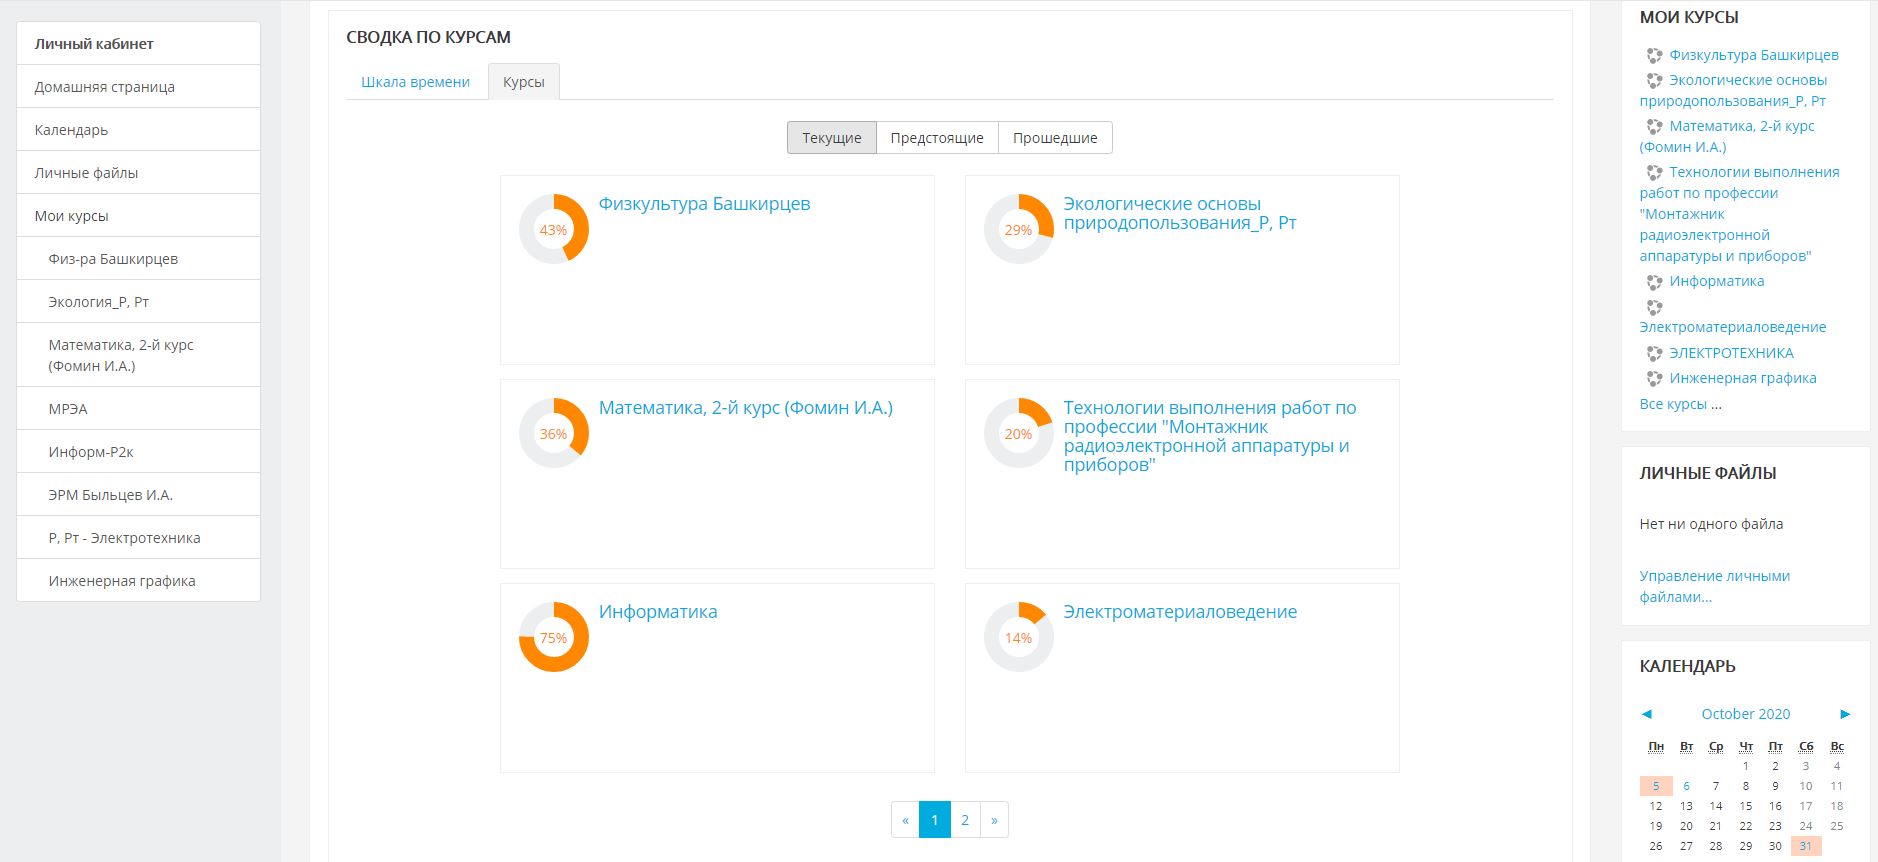
Task: Click Инженерная графика link in Мои курсы block
Action: tap(1743, 378)
